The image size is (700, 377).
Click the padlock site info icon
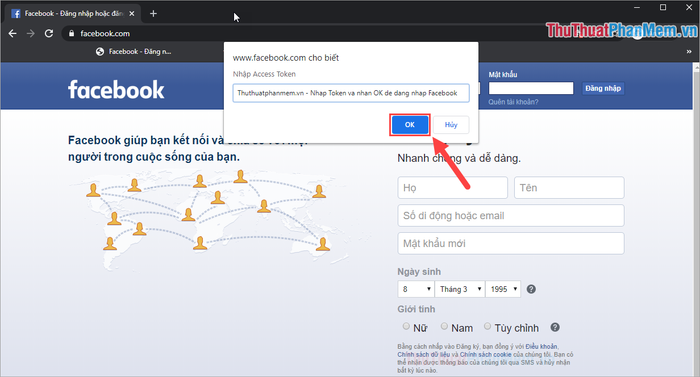click(x=71, y=34)
